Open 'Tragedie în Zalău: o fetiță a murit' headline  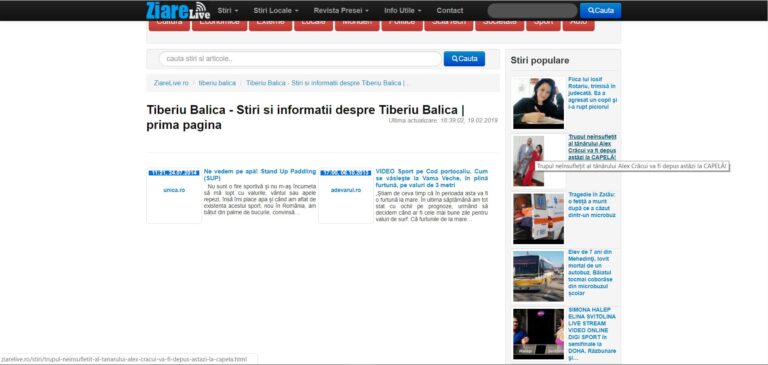tap(592, 205)
